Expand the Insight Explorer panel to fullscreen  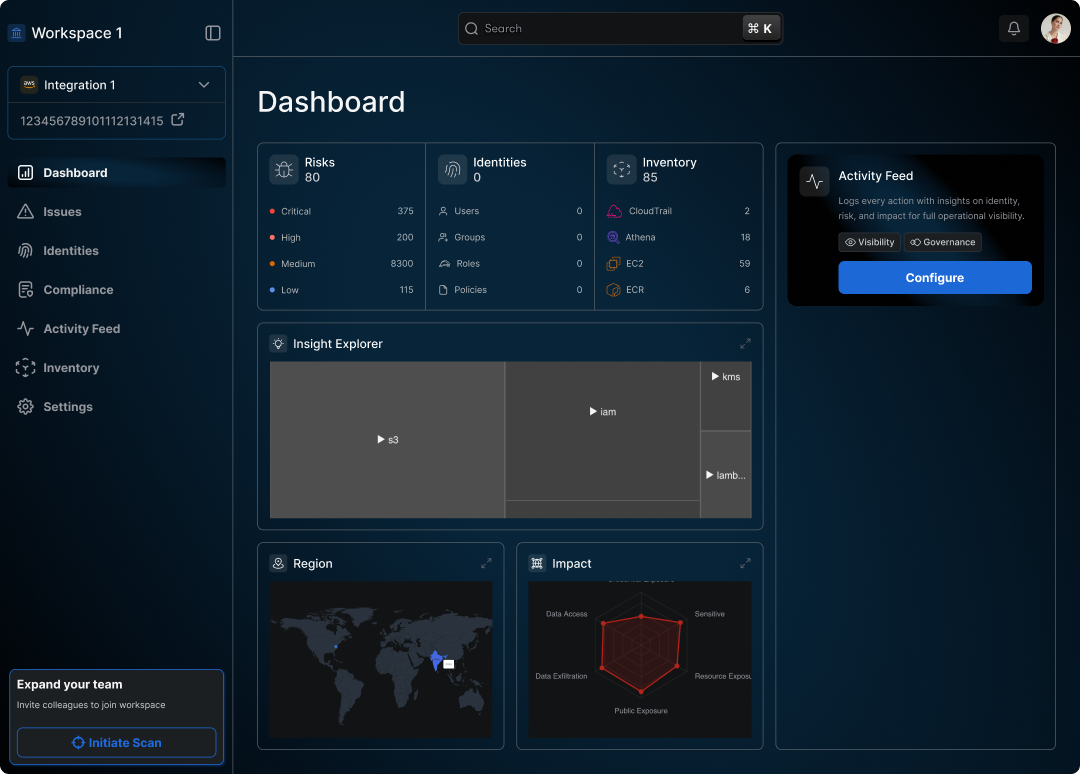(x=745, y=343)
